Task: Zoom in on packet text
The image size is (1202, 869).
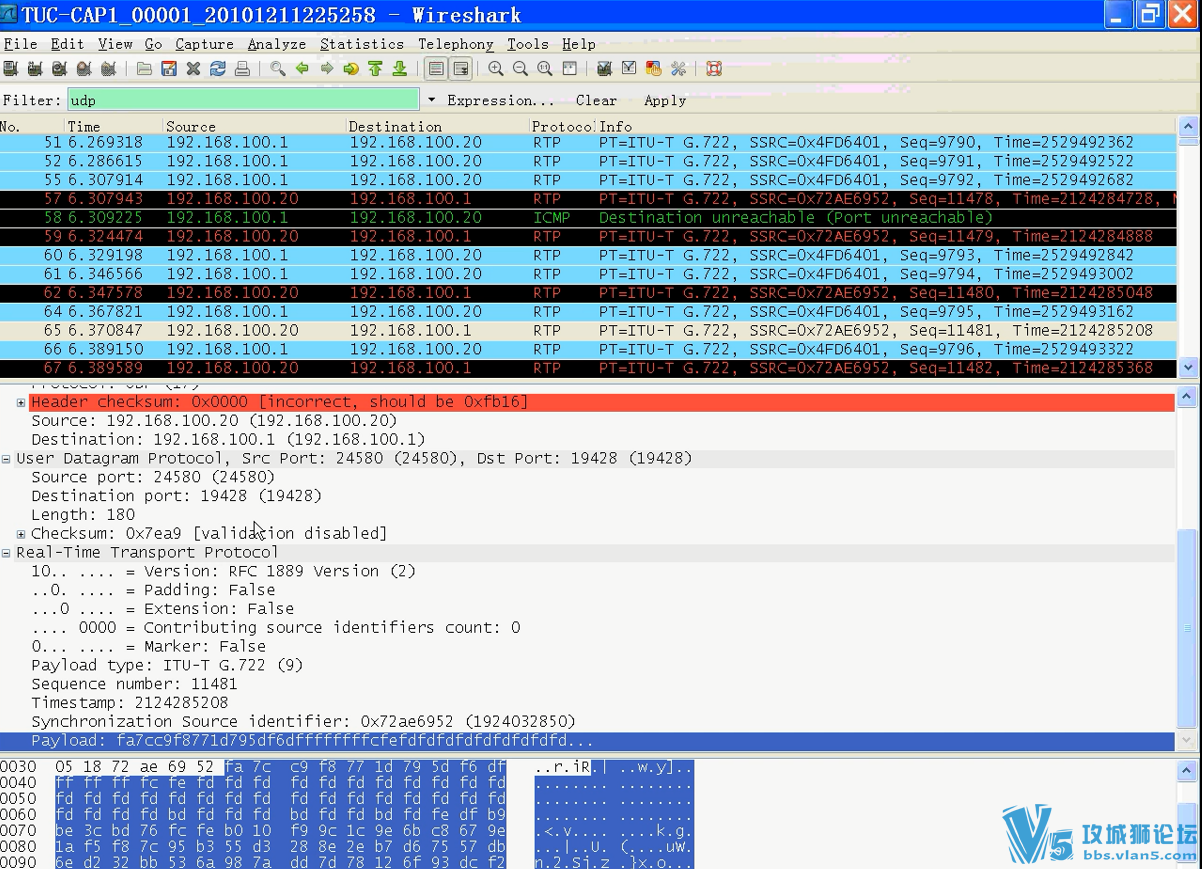Action: tap(496, 69)
